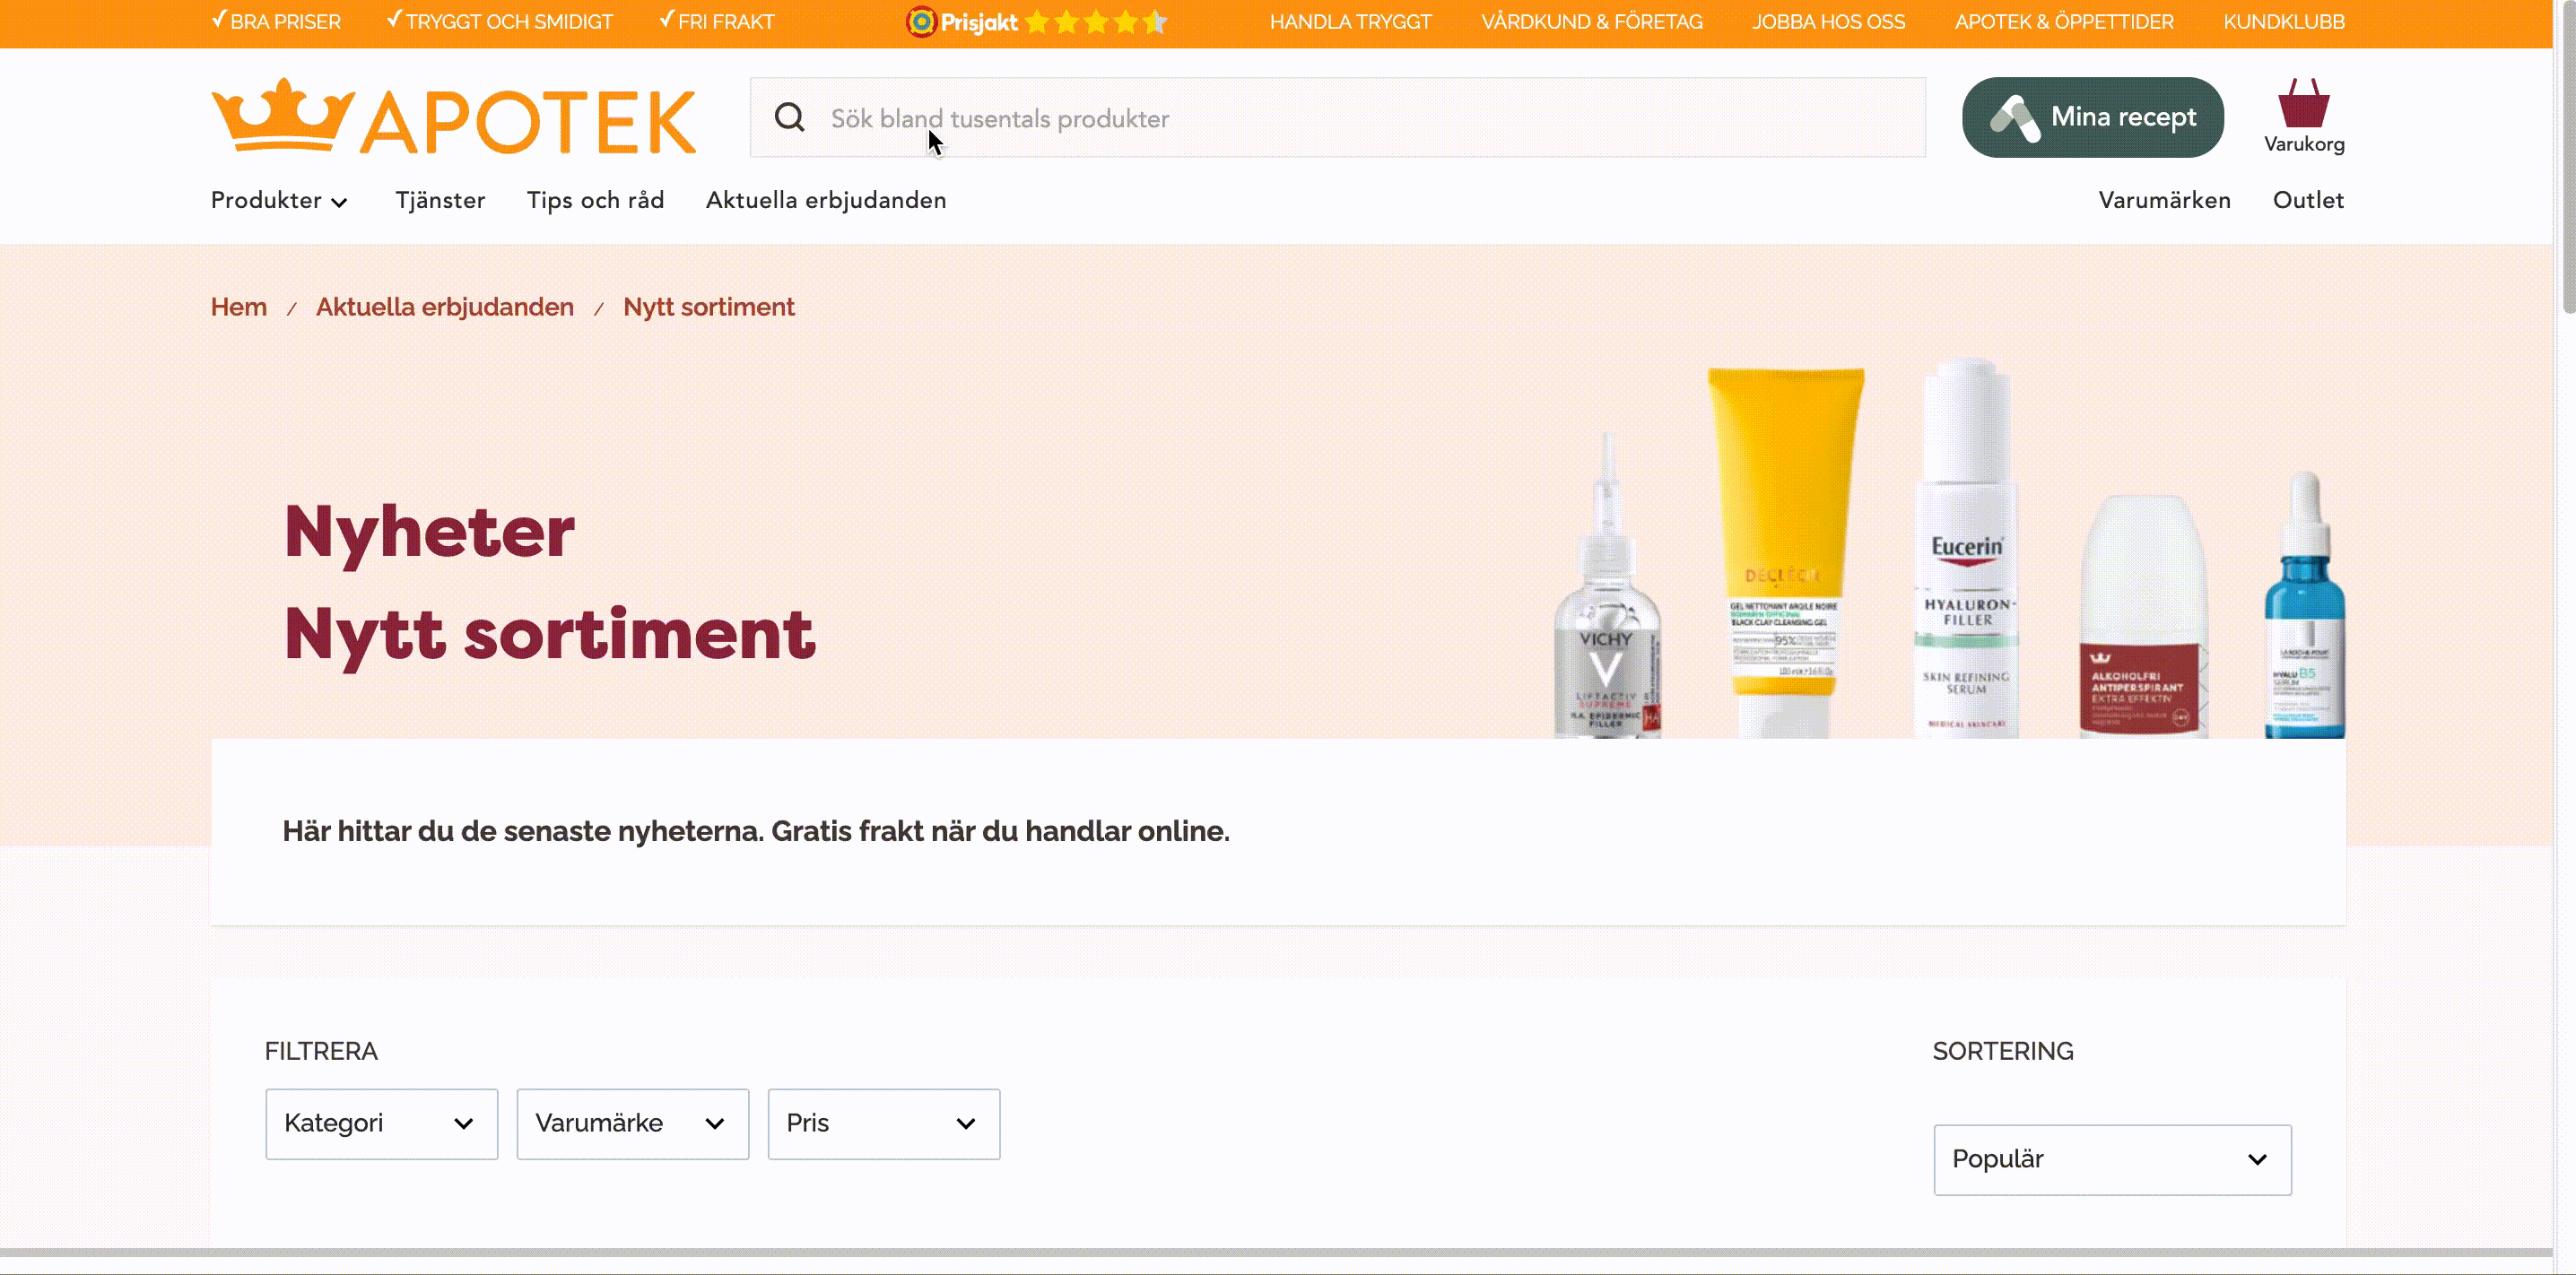Click the pill icon in Mina recept
Image resolution: width=2576 pixels, height=1275 pixels.
coord(2014,119)
